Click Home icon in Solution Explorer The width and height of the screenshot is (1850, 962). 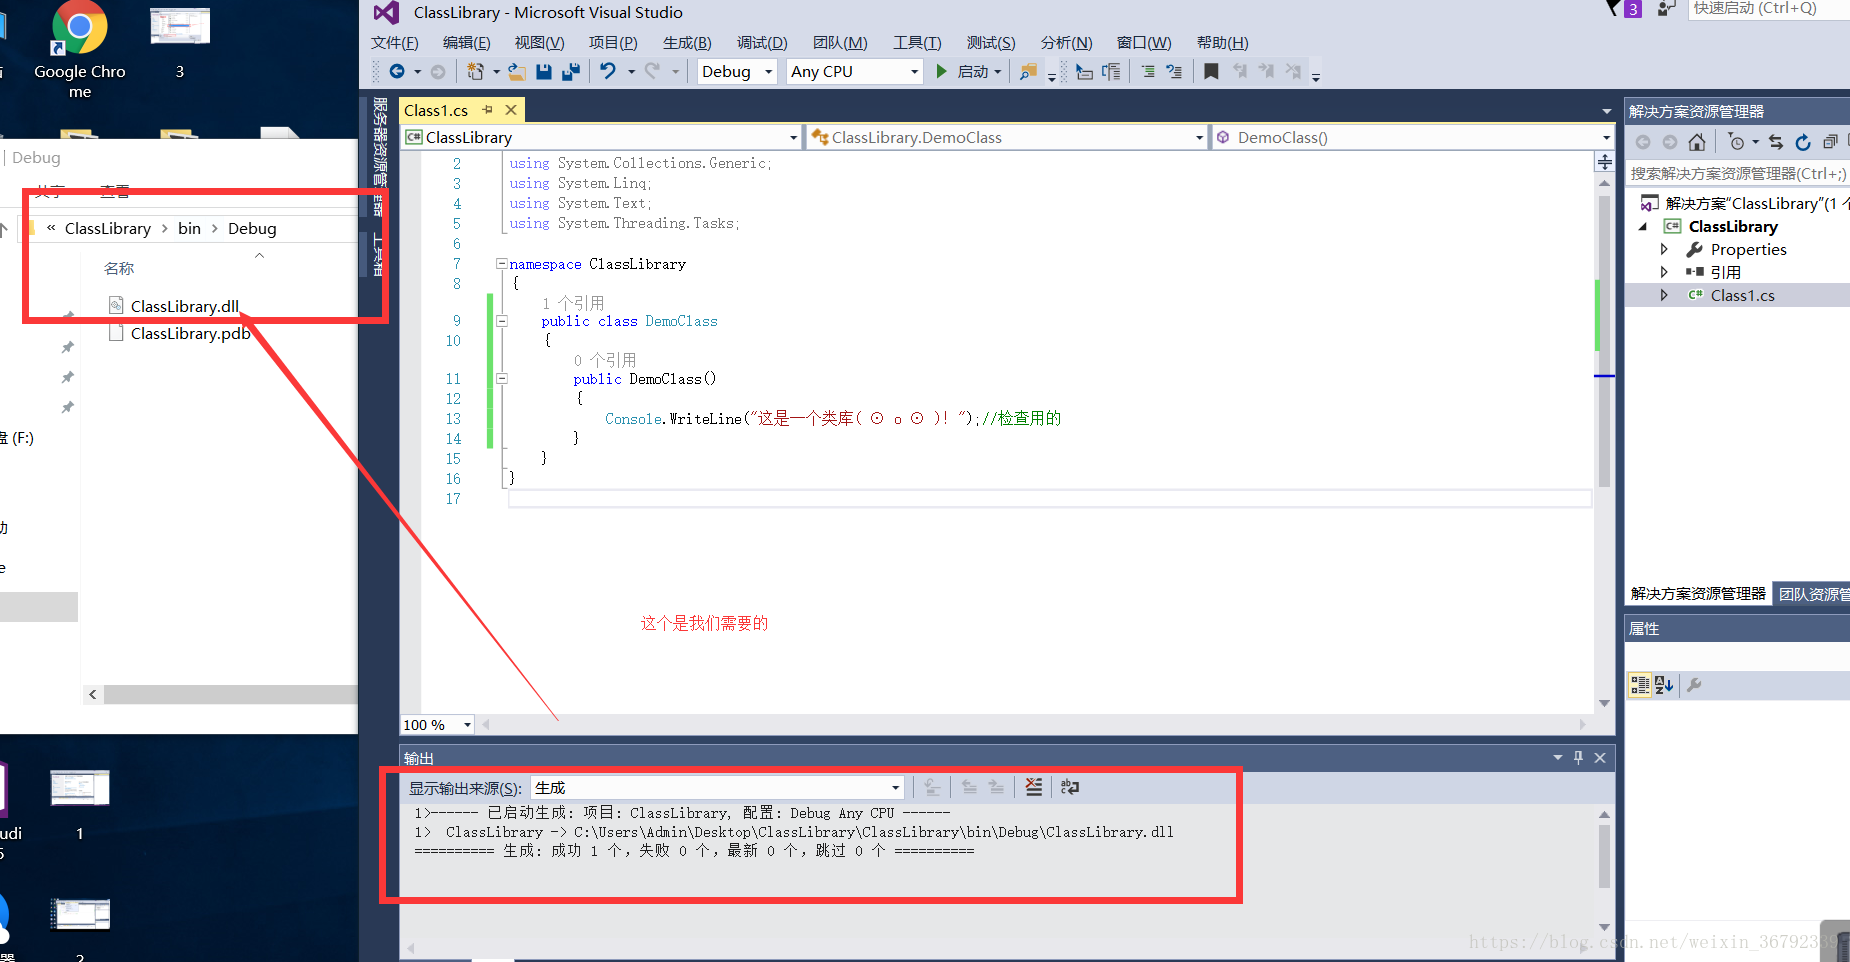click(x=1697, y=142)
